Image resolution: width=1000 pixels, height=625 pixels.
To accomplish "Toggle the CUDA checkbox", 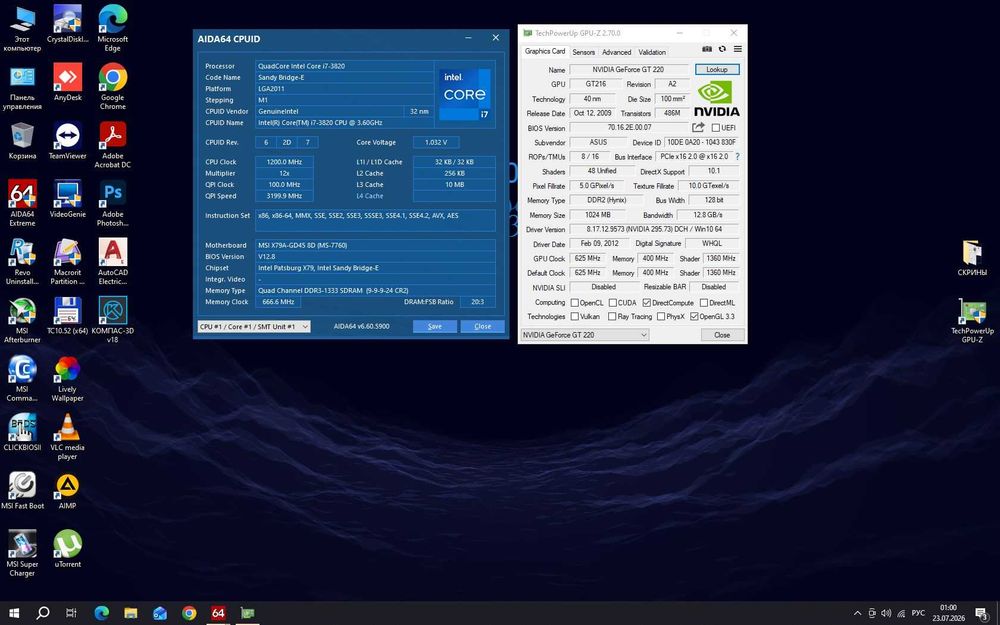I will (x=613, y=303).
